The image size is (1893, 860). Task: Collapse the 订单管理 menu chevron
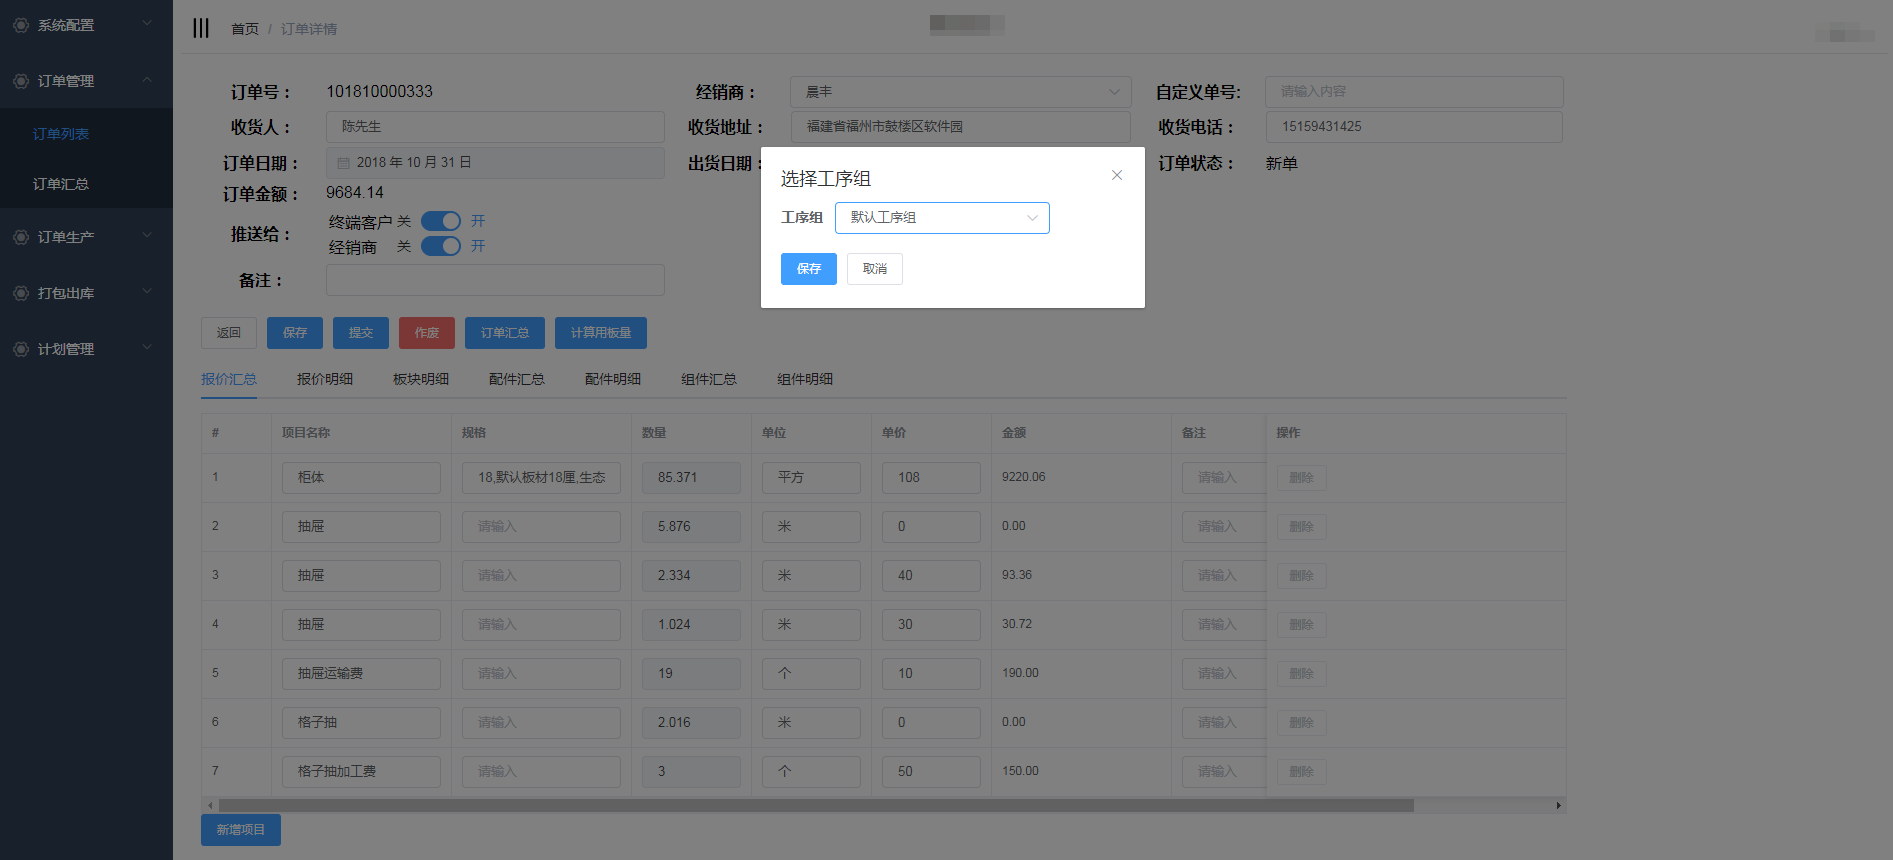tap(147, 80)
